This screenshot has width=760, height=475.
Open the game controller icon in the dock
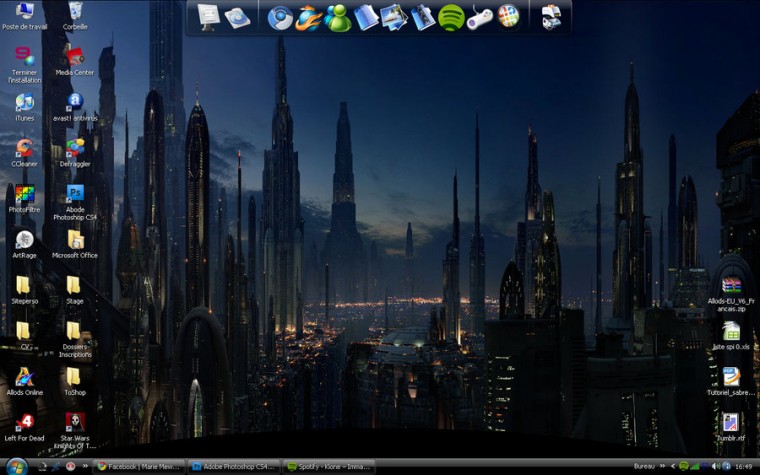pos(480,18)
